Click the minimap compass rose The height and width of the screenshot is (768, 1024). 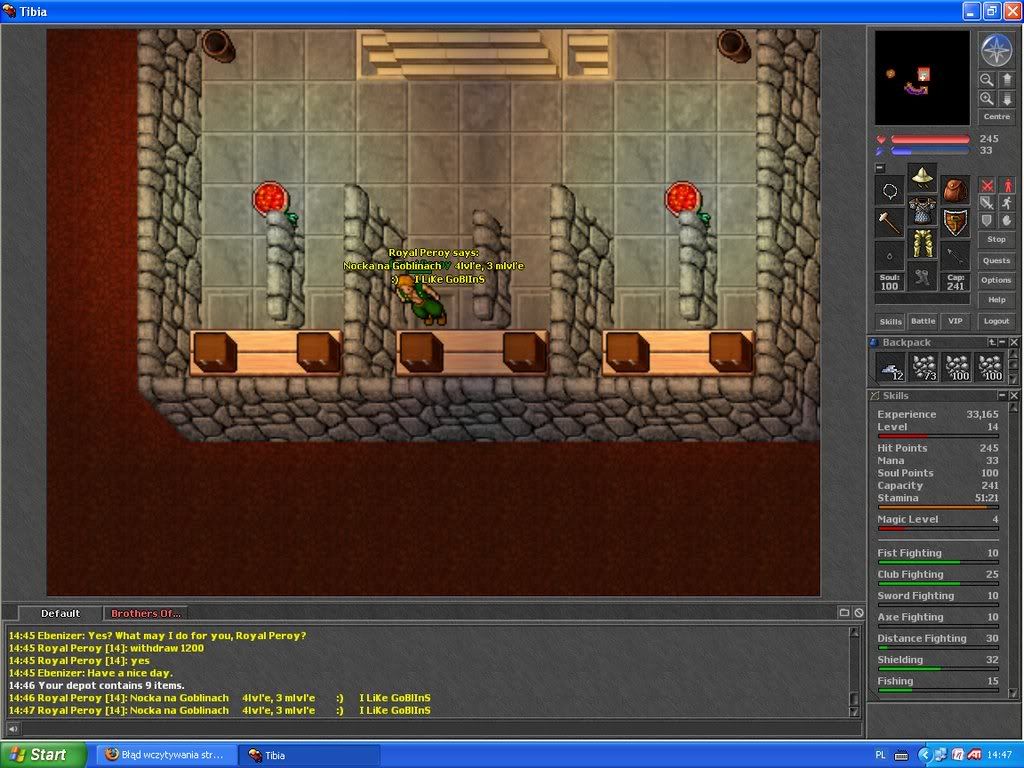click(996, 50)
